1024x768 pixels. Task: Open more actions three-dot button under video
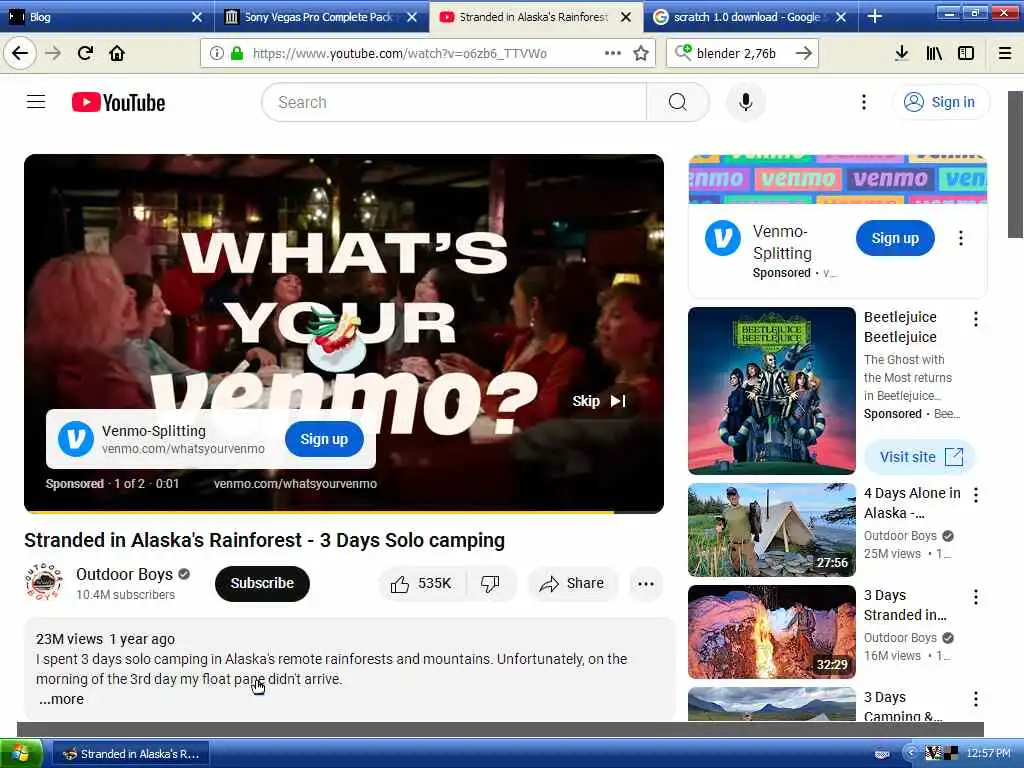[646, 583]
